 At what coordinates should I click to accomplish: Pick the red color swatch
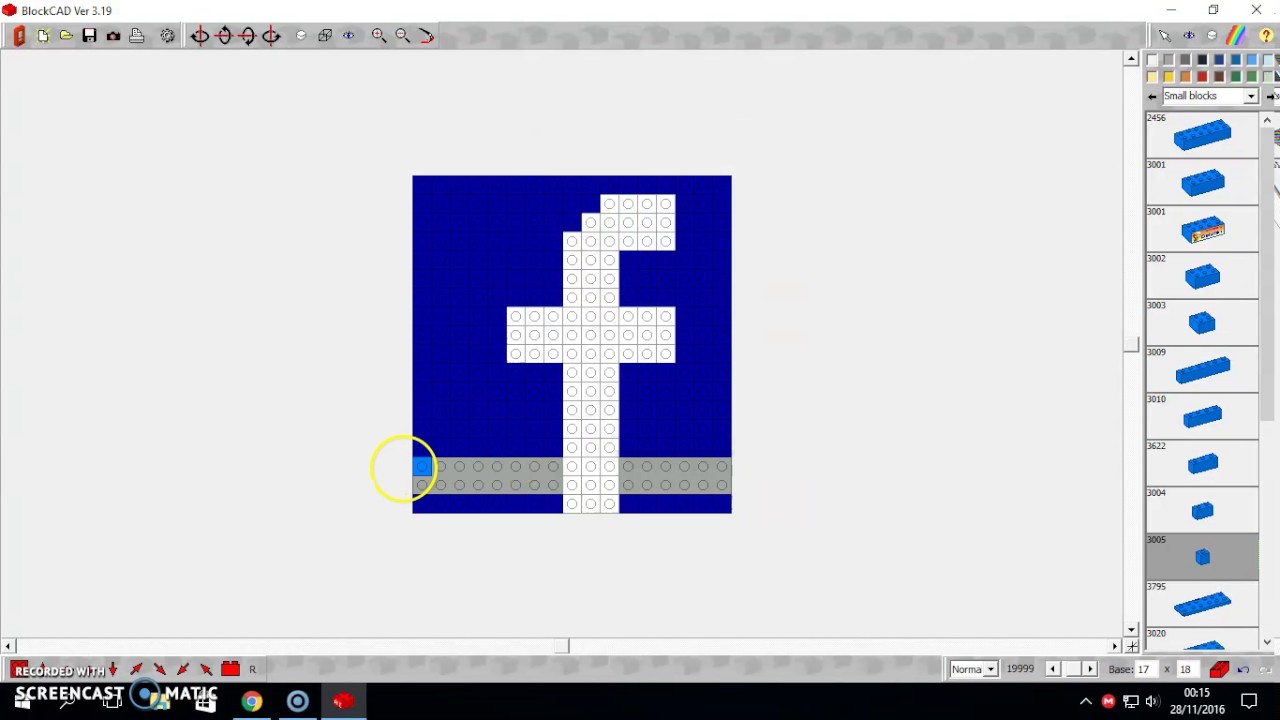click(1202, 77)
